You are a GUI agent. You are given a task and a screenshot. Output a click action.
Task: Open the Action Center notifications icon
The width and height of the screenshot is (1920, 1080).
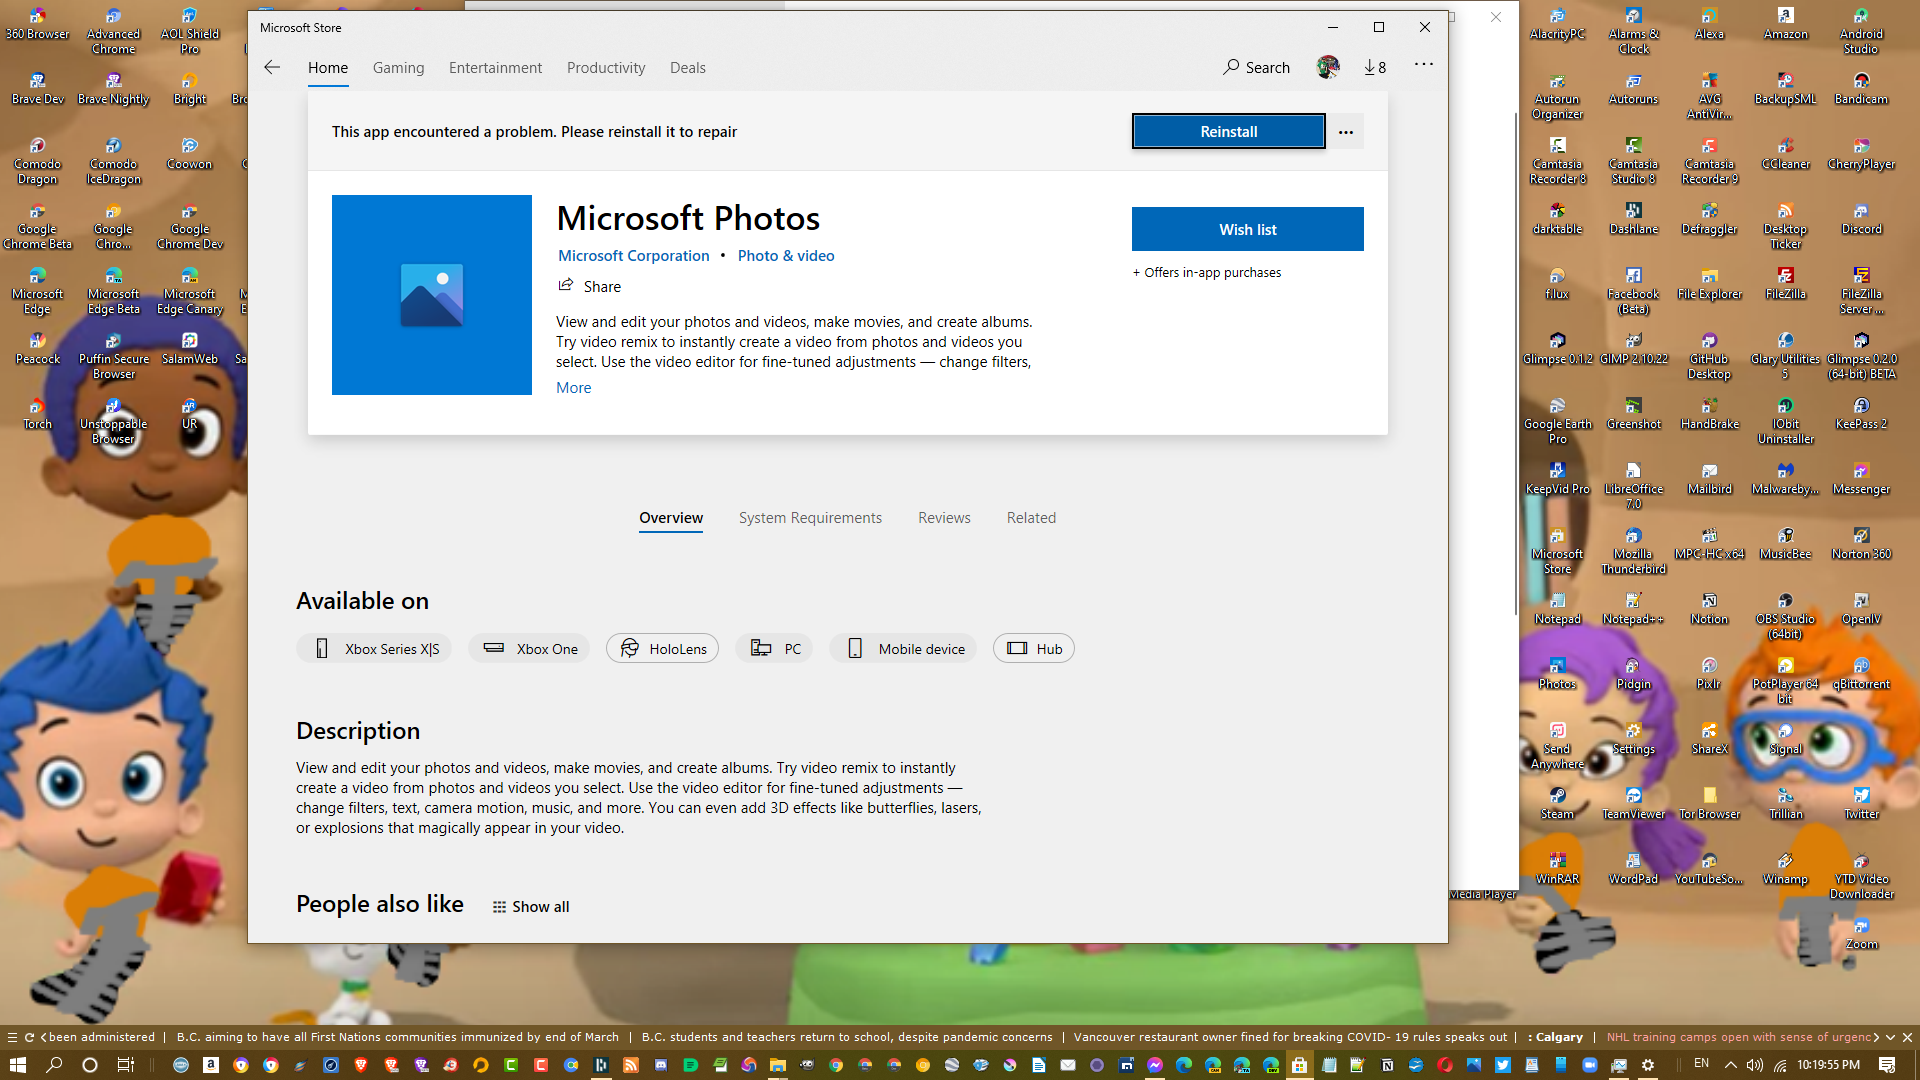coord(1887,1065)
